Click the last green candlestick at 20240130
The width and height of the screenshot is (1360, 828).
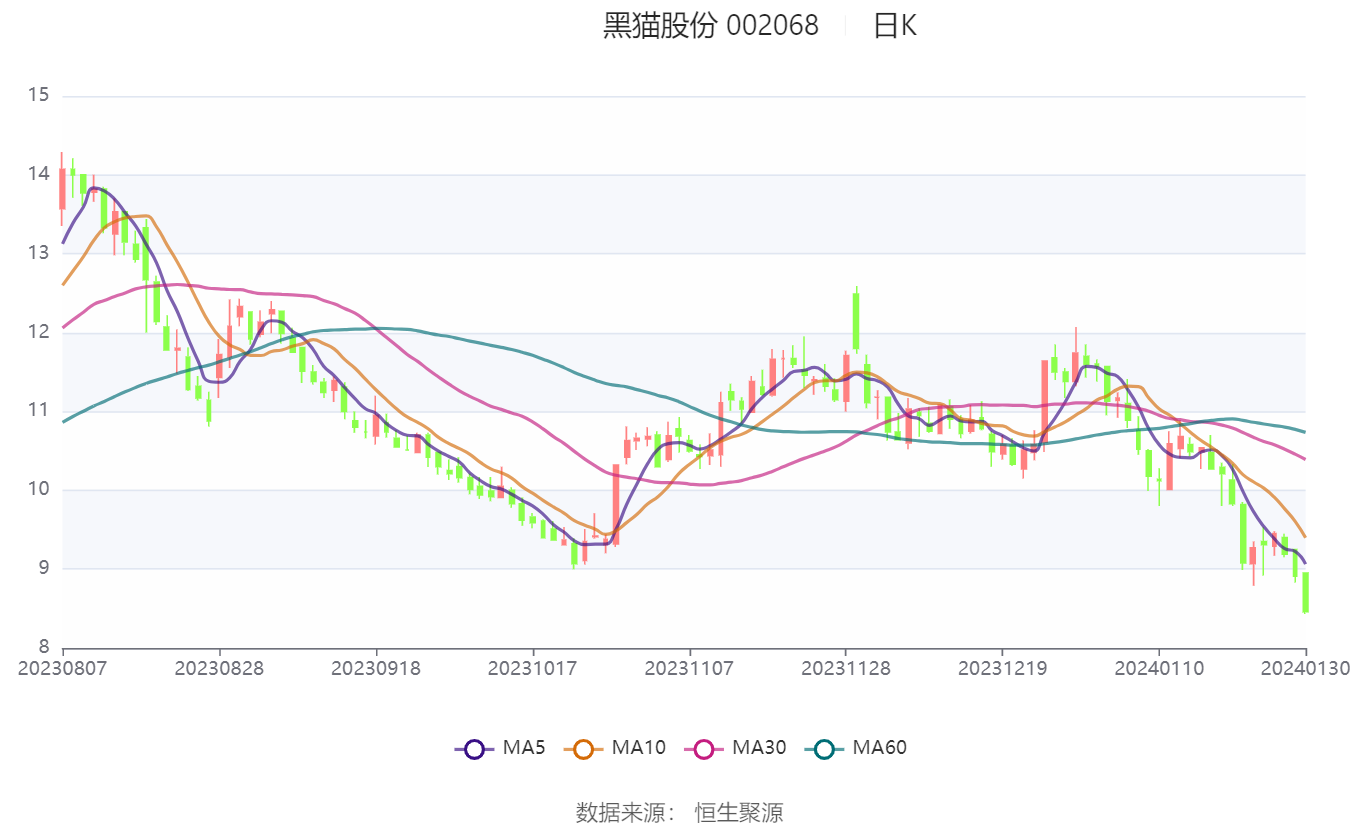(x=1305, y=592)
